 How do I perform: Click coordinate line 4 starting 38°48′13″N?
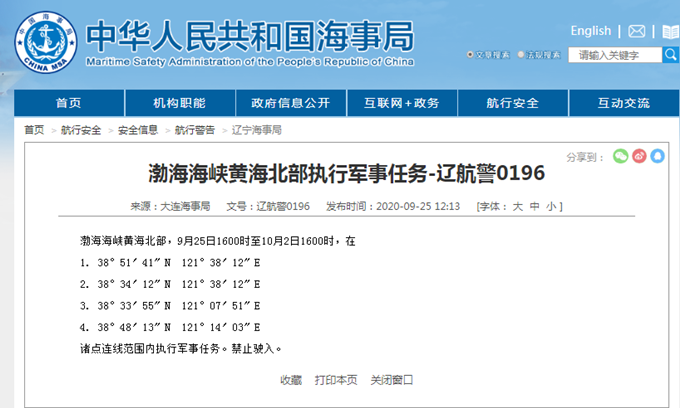tap(170, 327)
